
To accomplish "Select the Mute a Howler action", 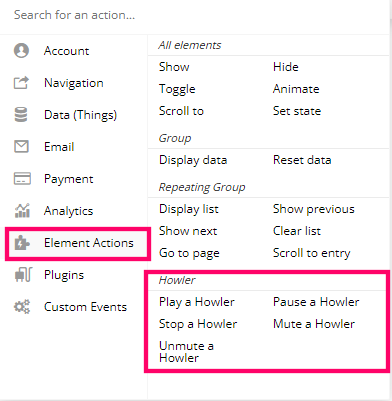I will pos(314,324).
